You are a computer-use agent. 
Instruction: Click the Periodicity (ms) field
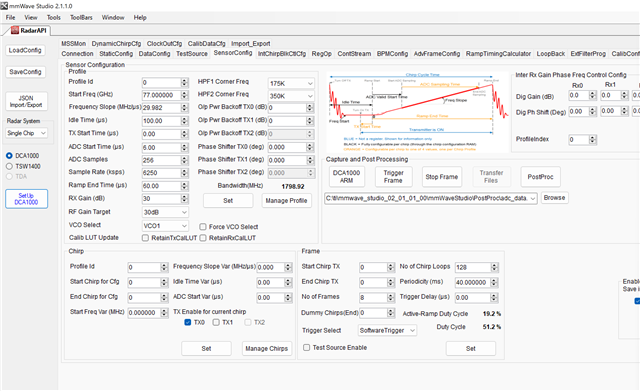[x=473, y=282]
